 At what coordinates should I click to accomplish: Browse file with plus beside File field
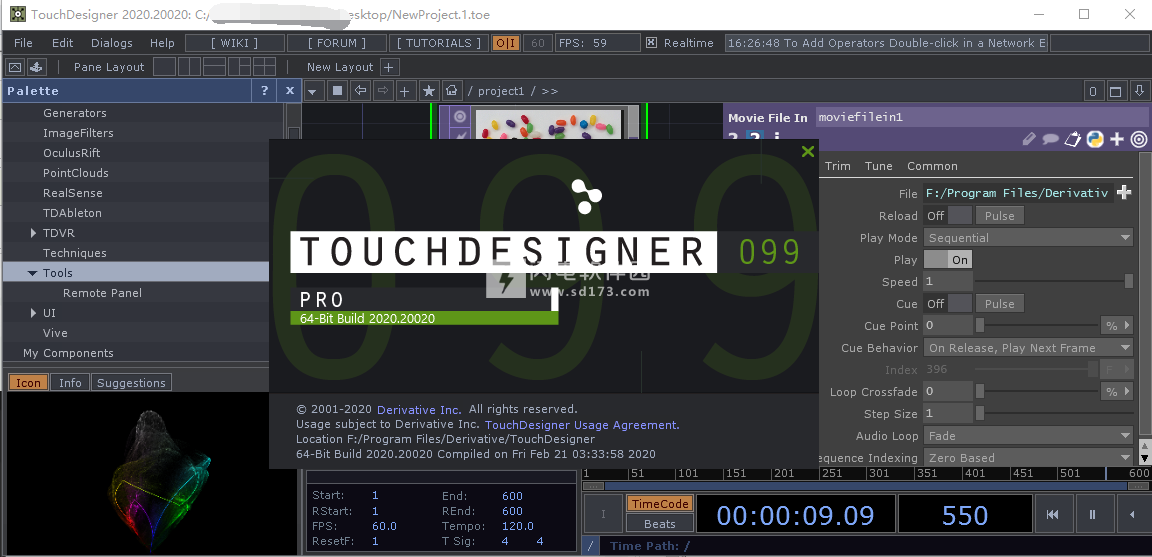[1124, 193]
